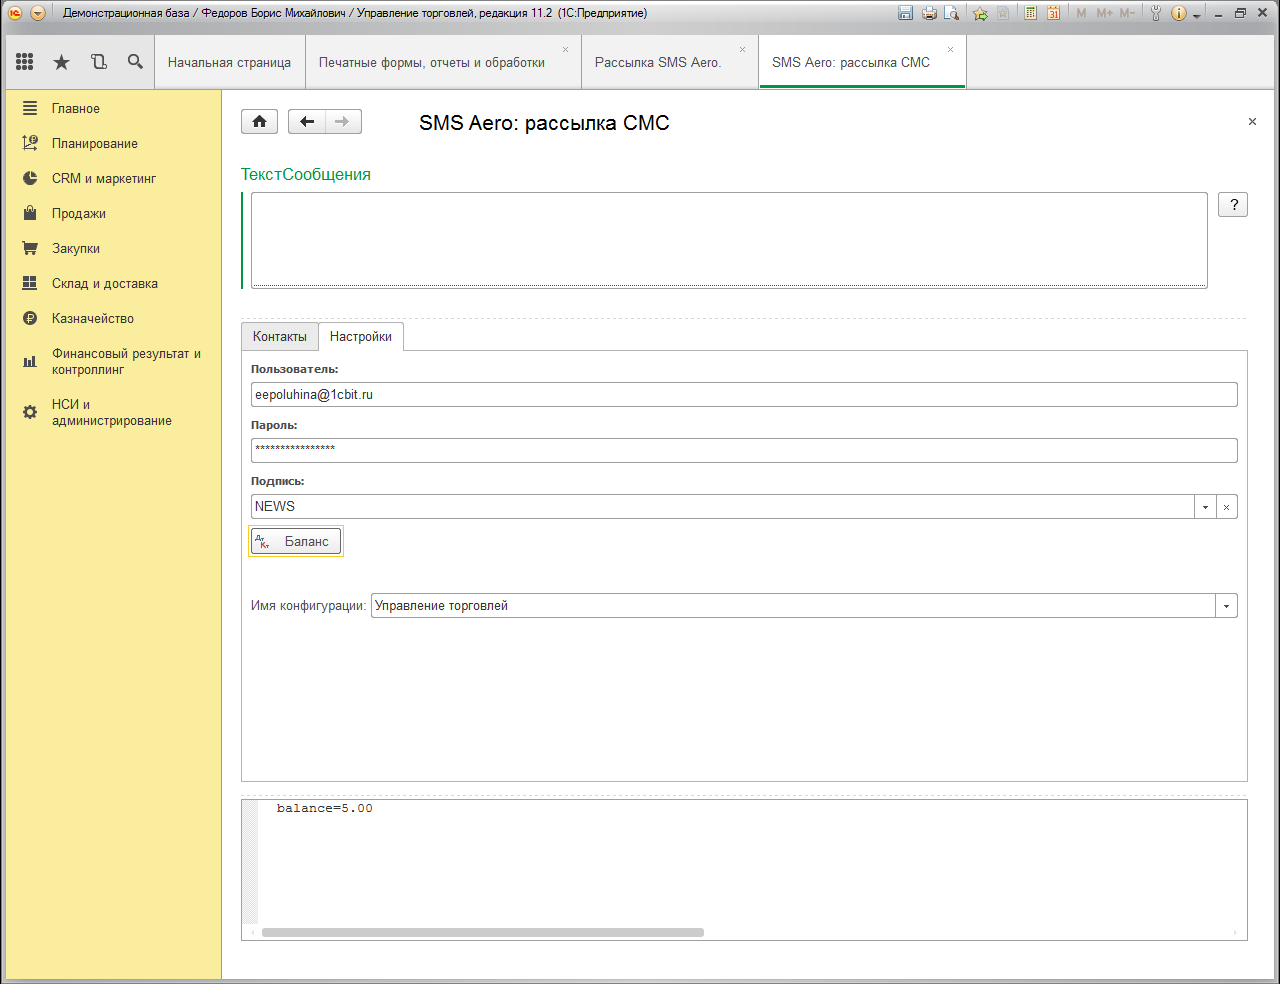Open the functions menu grid icon
1280x984 pixels.
click(25, 62)
